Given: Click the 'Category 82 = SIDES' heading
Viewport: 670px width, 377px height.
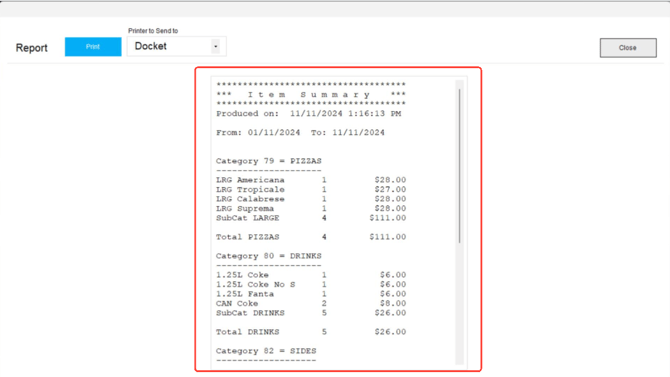Looking at the screenshot, I should coord(266,351).
